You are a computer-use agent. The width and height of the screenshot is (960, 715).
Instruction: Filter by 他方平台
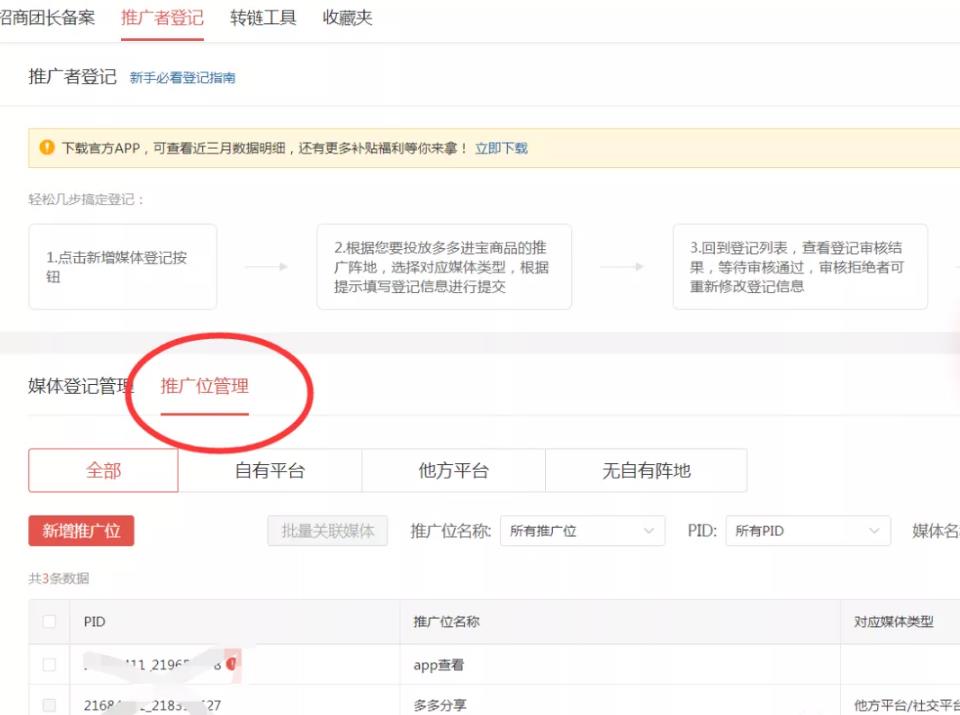click(453, 470)
